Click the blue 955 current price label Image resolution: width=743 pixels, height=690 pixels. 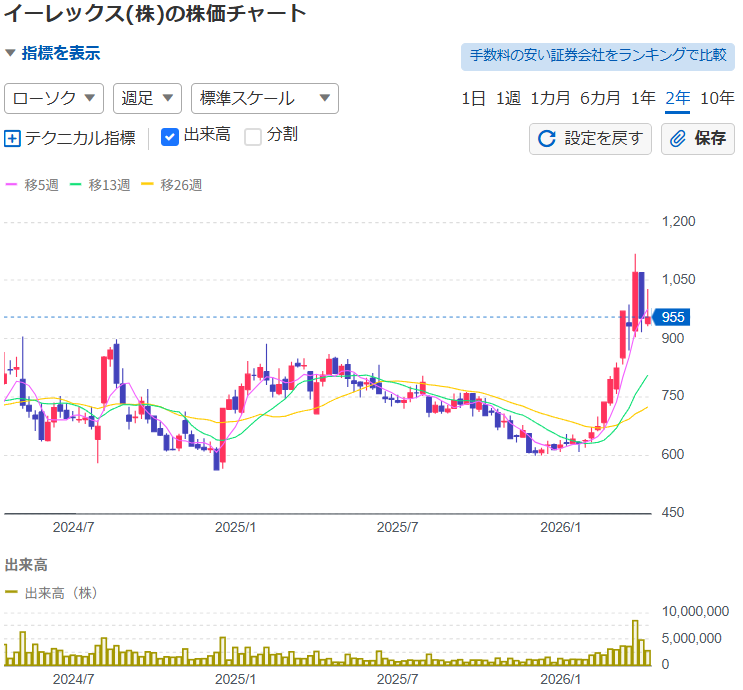click(672, 317)
